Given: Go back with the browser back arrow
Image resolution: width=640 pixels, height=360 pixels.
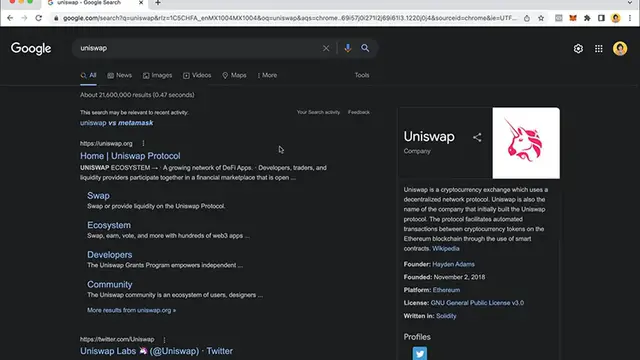Looking at the screenshot, I should coord(10,18).
